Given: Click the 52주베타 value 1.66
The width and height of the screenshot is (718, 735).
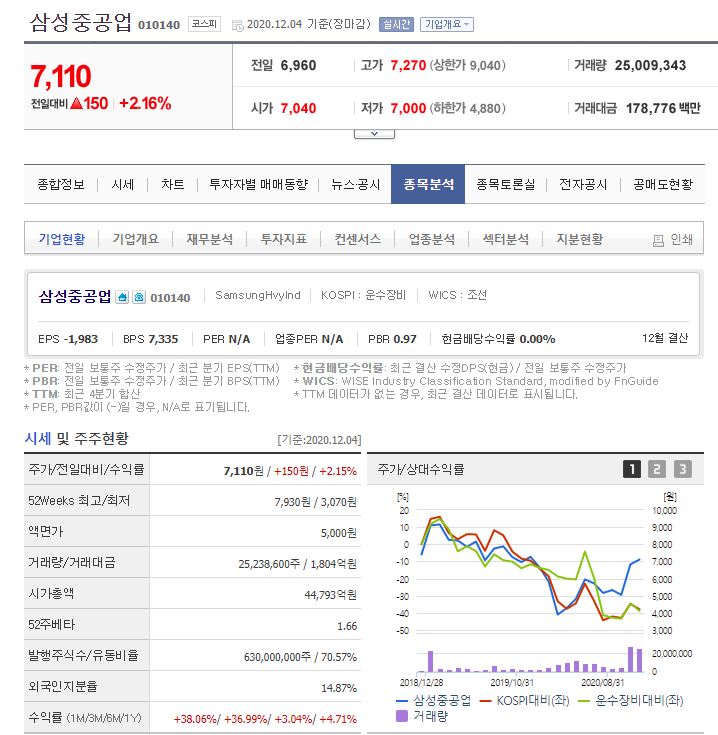Looking at the screenshot, I should click(x=347, y=626).
